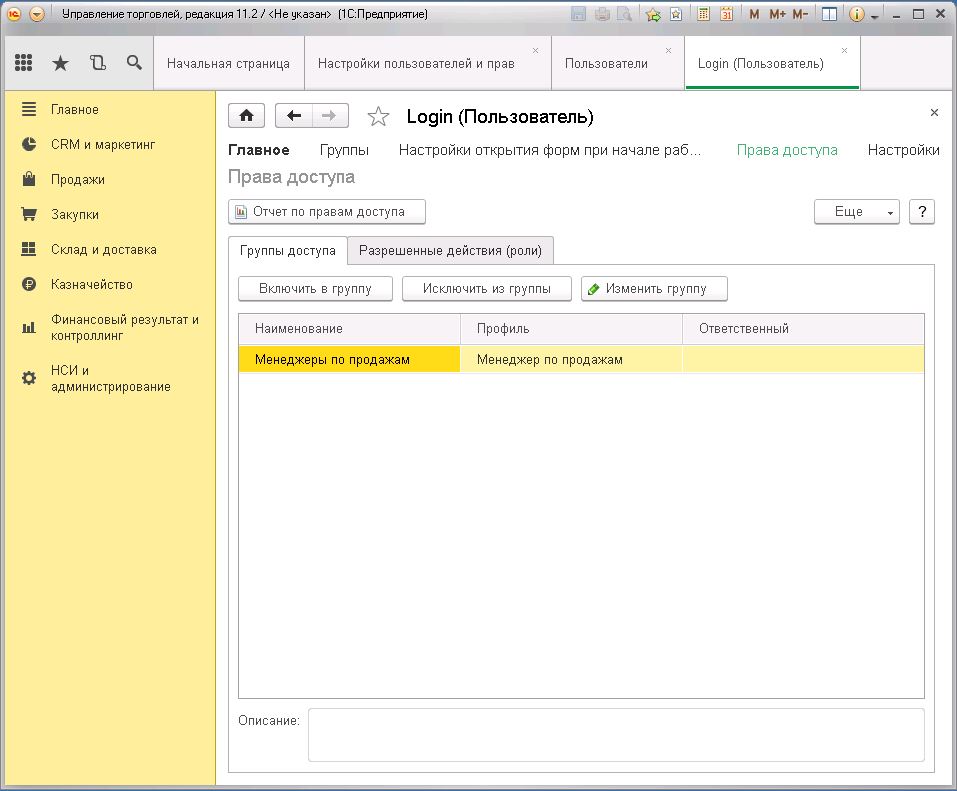Click the favorites page star icon
957x791 pixels.
[676, 13]
